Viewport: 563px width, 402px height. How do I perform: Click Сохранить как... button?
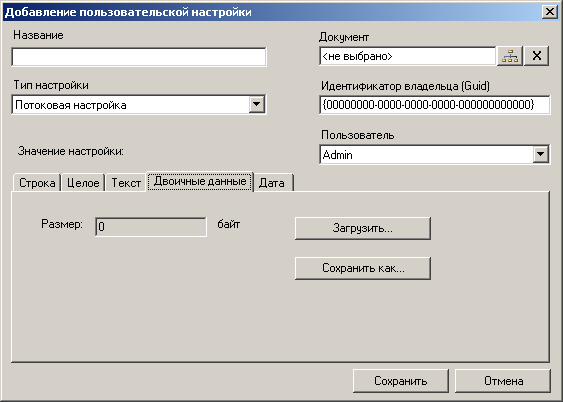click(x=363, y=268)
